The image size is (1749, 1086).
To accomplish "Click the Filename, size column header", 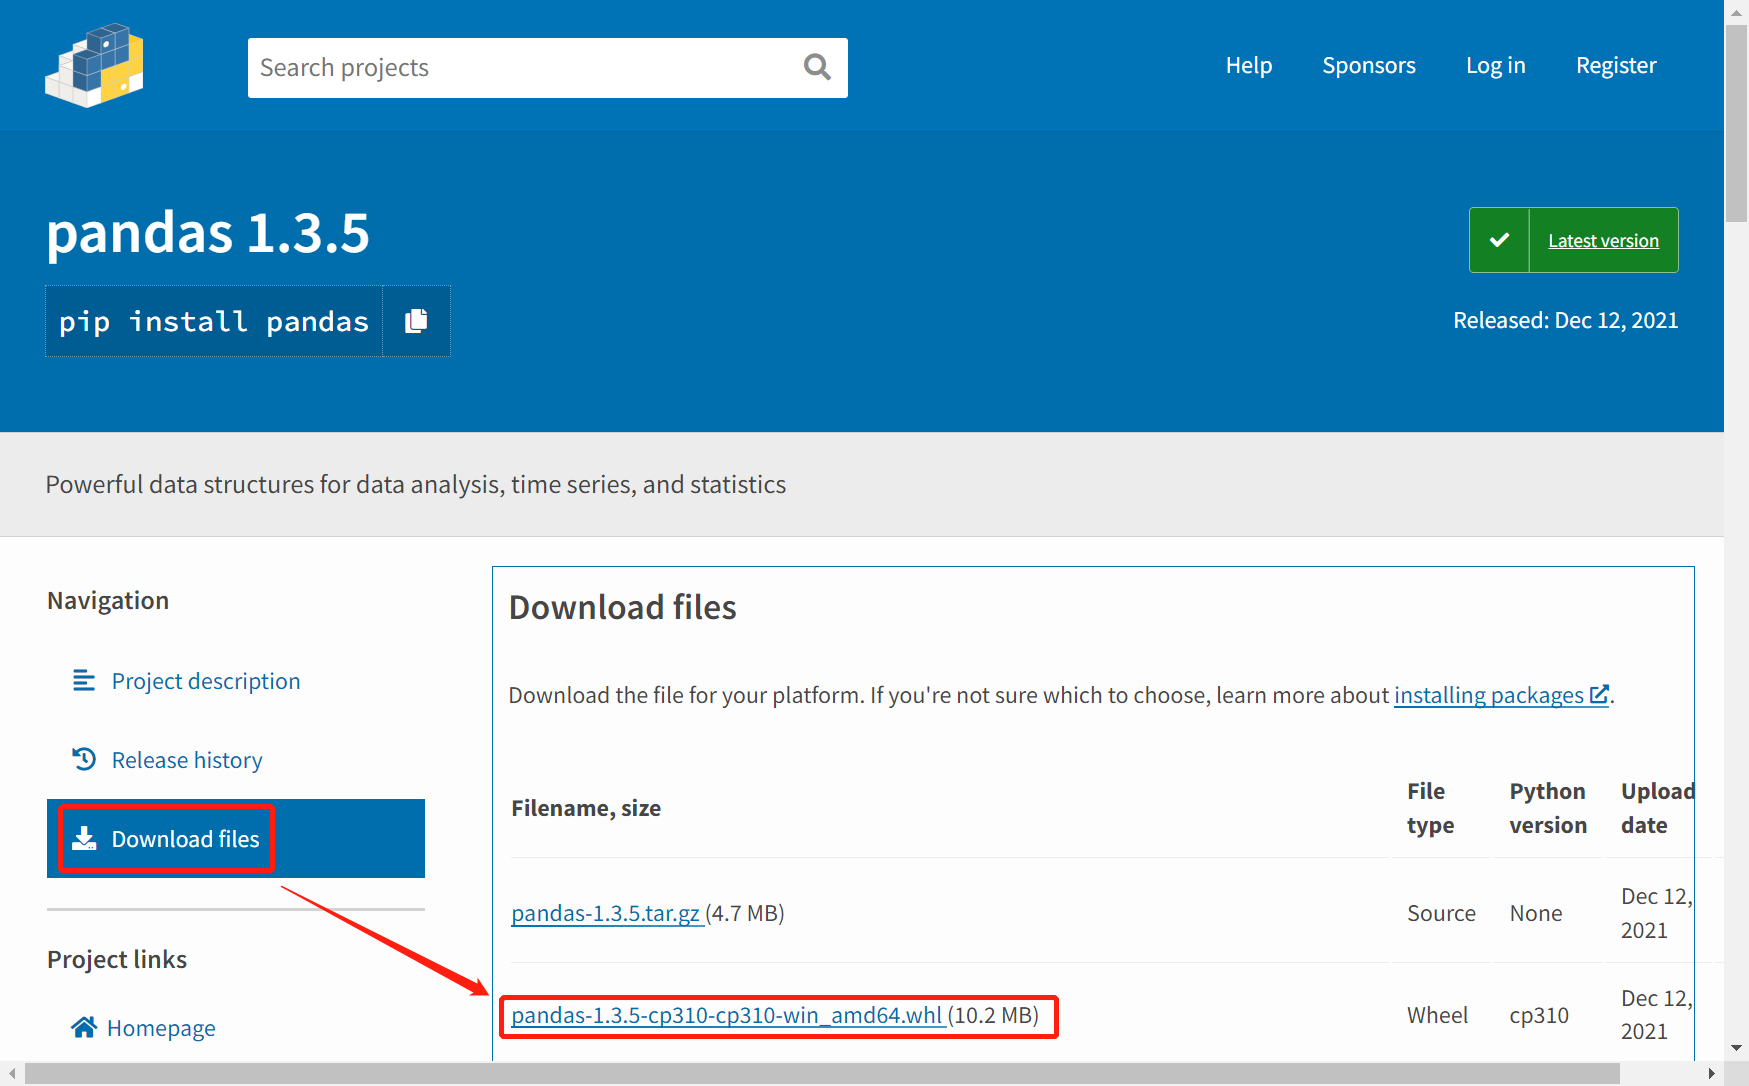I will 586,808.
